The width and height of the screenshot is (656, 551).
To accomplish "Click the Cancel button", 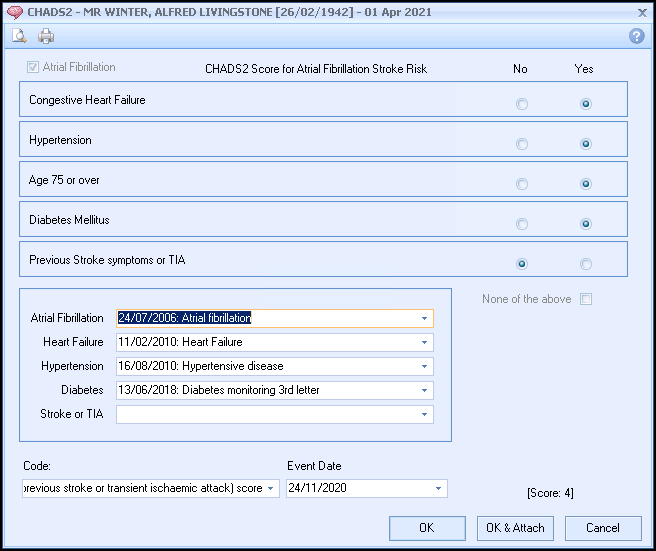I will (x=602, y=528).
